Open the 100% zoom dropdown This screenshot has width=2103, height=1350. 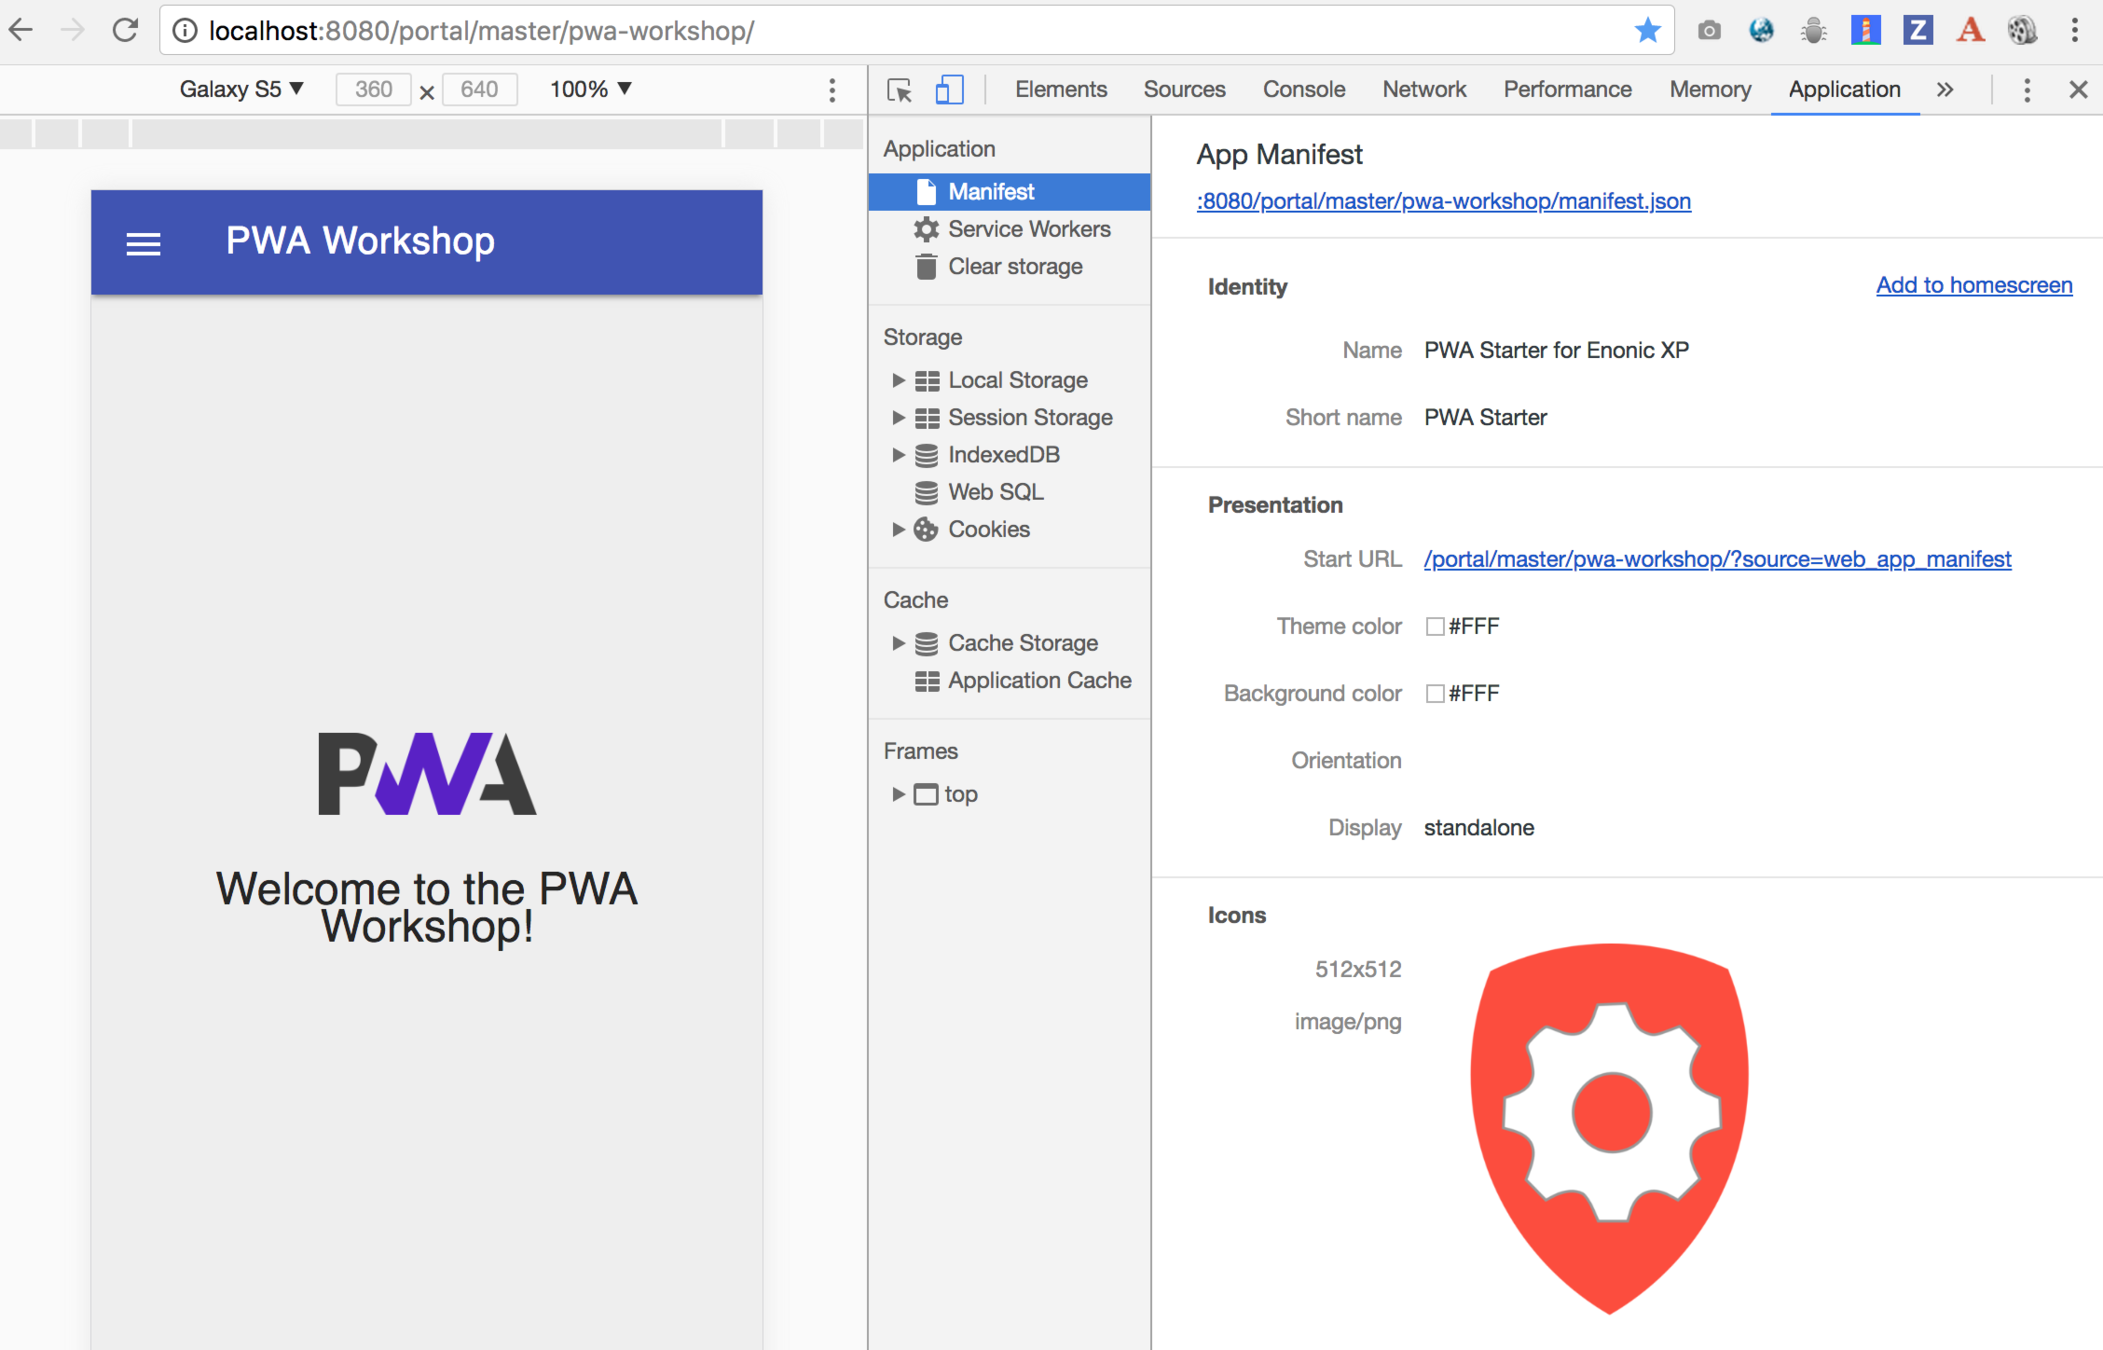(590, 90)
